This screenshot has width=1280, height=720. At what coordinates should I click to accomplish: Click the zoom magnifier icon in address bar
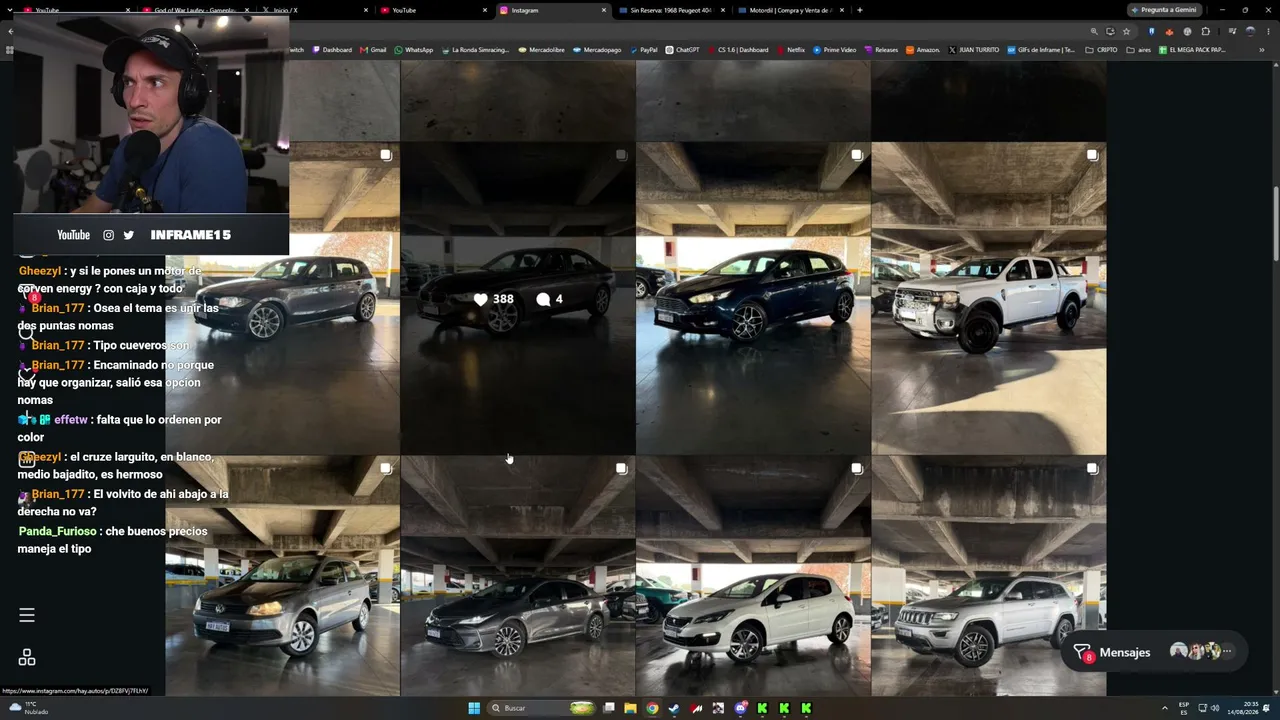(1094, 31)
